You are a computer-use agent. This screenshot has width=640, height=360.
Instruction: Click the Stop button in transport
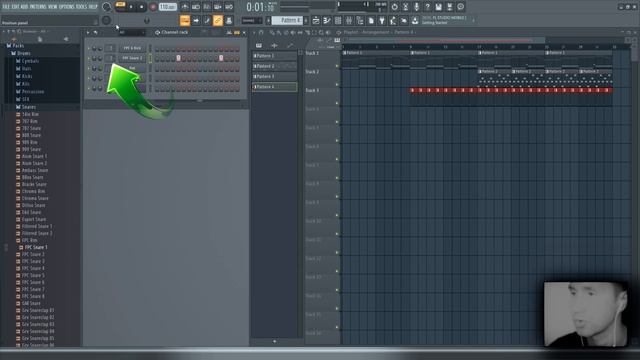click(x=141, y=7)
